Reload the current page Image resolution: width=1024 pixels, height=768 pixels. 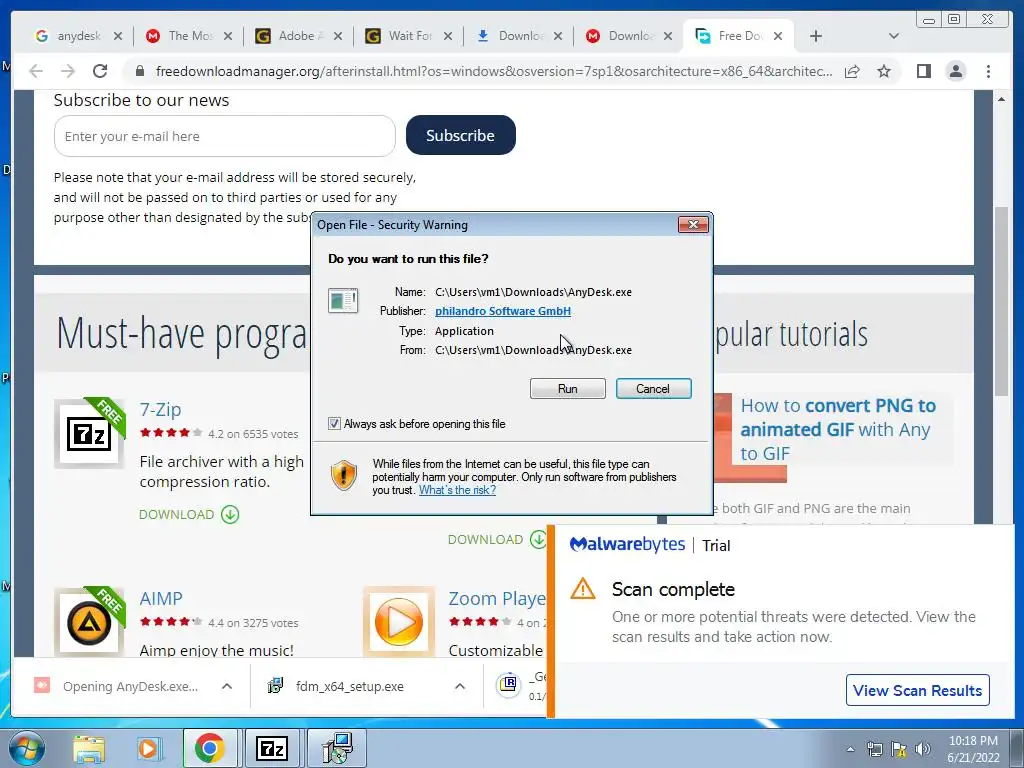100,71
